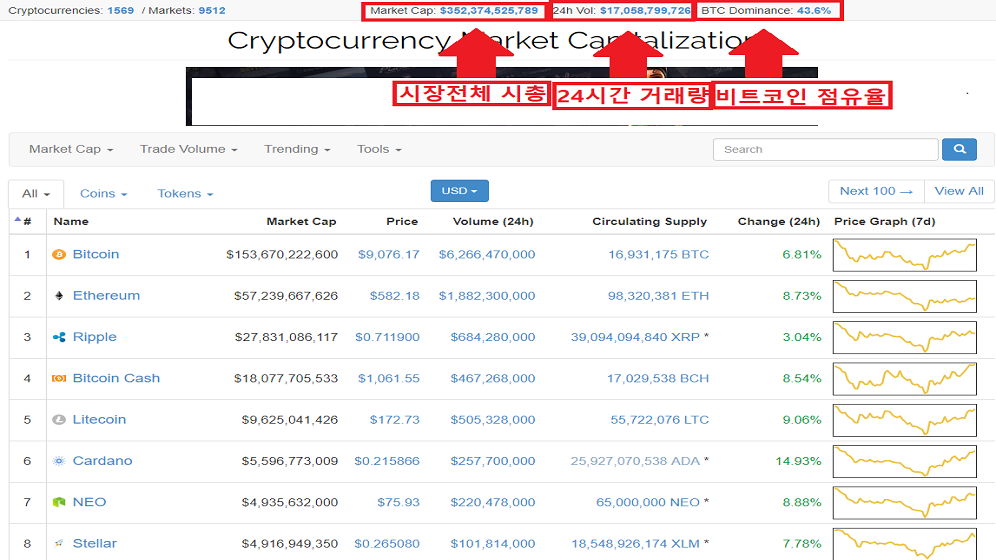The width and height of the screenshot is (996, 560).
Task: Expand the Market Cap menu
Action: [70, 149]
